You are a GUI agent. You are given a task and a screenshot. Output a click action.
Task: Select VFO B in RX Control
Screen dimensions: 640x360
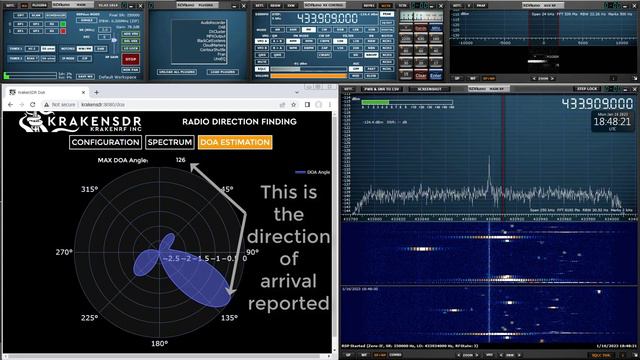coord(262,48)
